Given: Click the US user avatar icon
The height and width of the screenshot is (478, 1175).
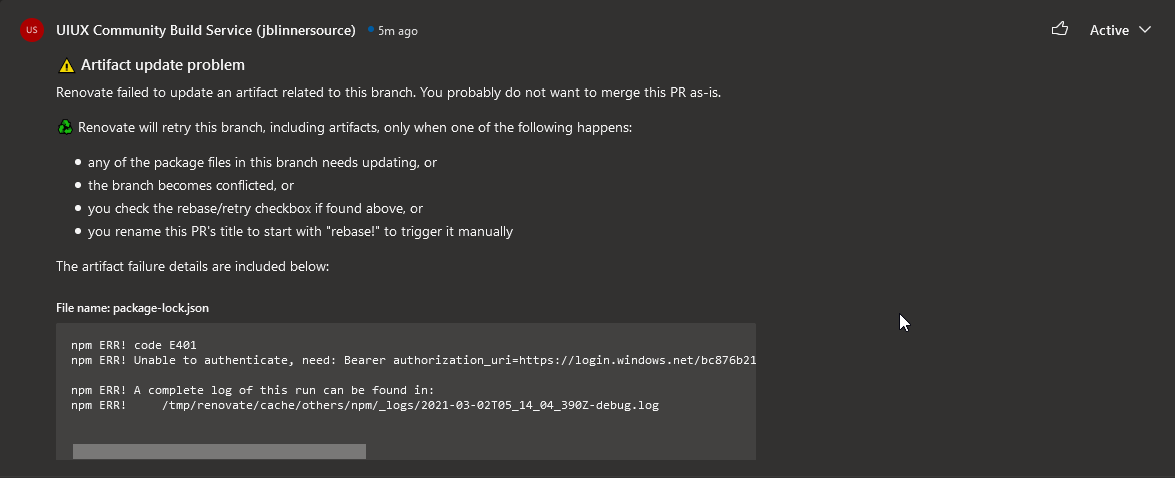Looking at the screenshot, I should coord(31,30).
